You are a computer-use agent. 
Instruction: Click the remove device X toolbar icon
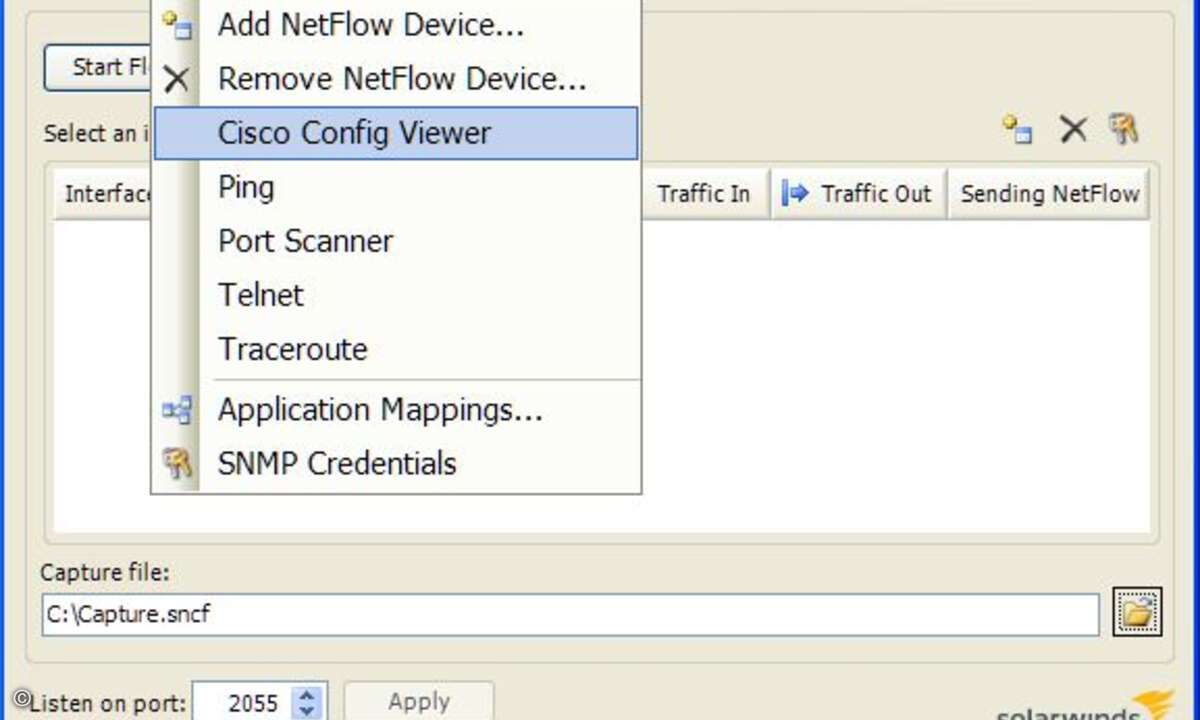click(x=1073, y=129)
